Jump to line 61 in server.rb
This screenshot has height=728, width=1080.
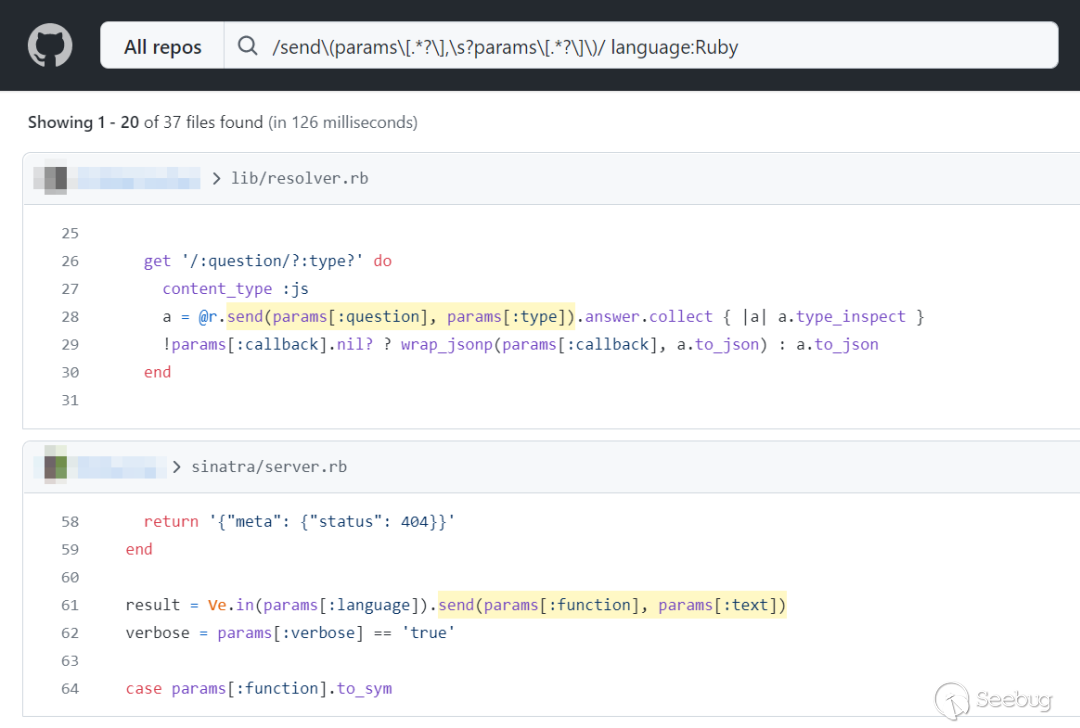(x=69, y=605)
